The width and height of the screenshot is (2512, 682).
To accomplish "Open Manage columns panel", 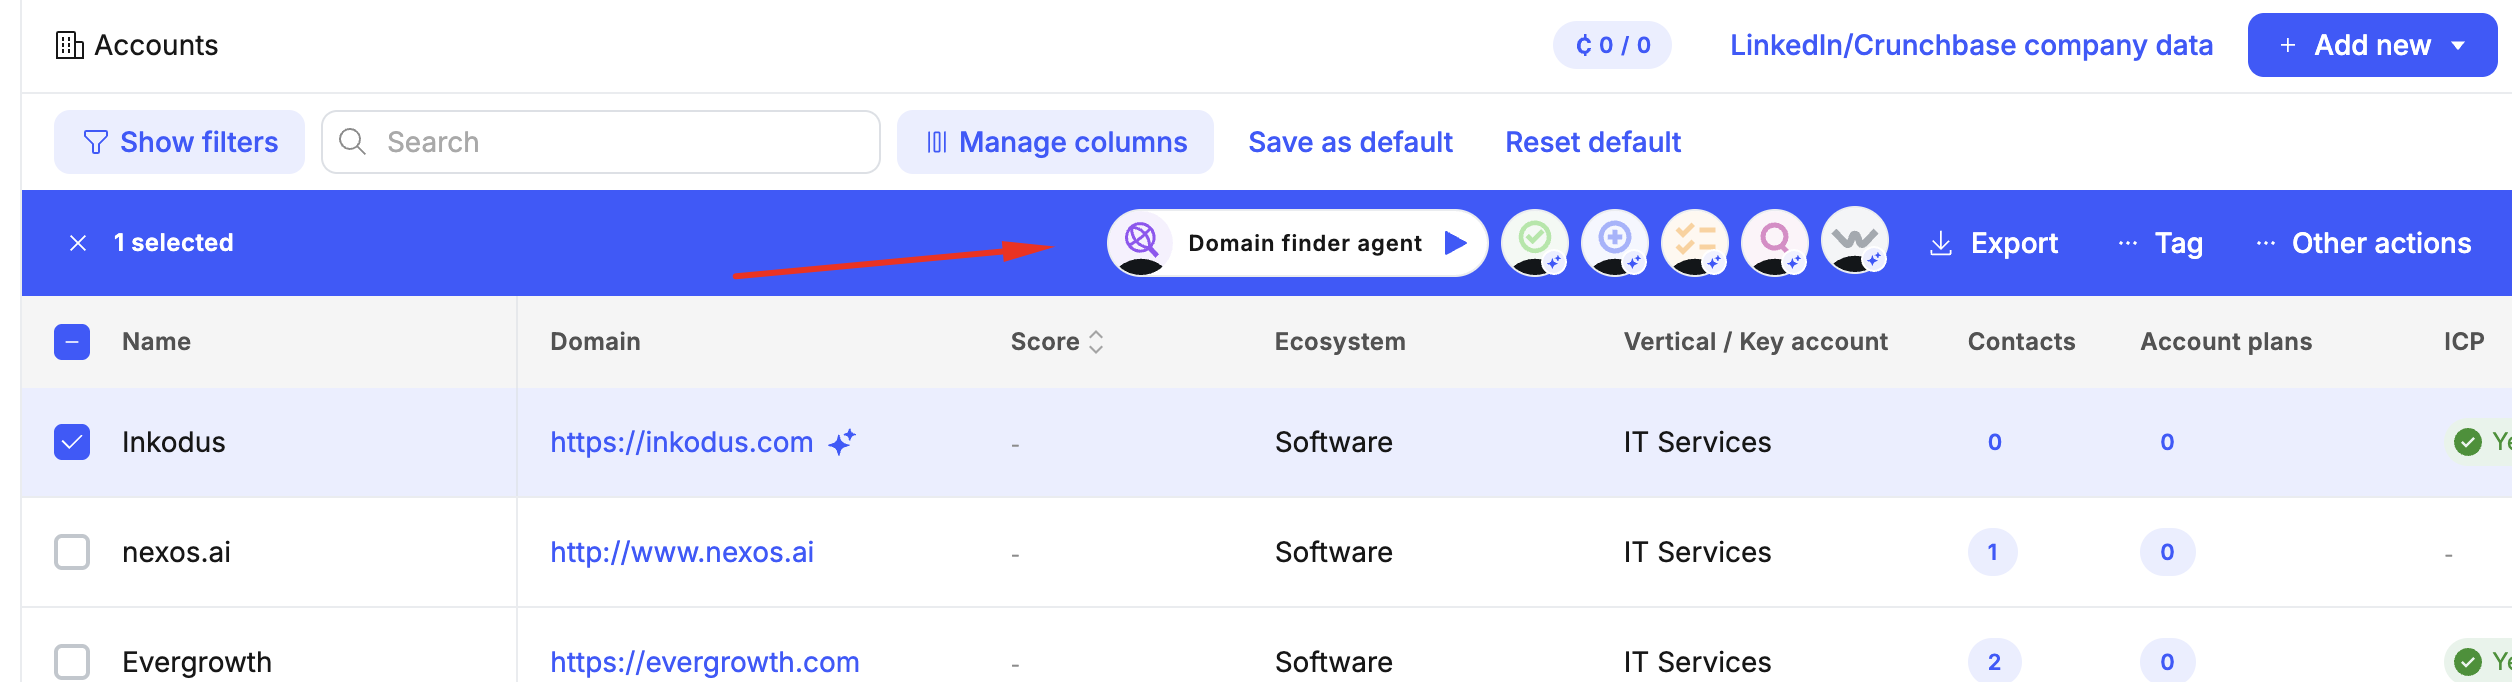I will coord(1055,142).
